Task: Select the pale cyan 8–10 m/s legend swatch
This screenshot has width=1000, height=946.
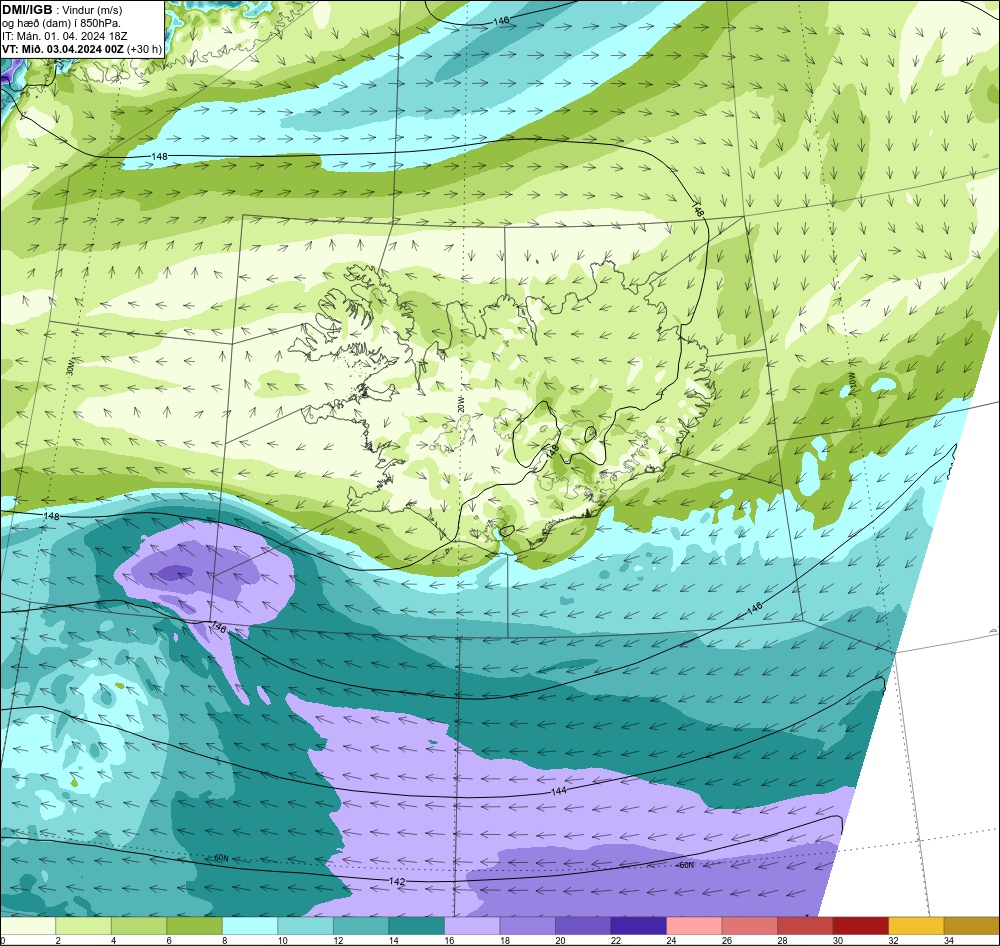Action: click(x=250, y=926)
